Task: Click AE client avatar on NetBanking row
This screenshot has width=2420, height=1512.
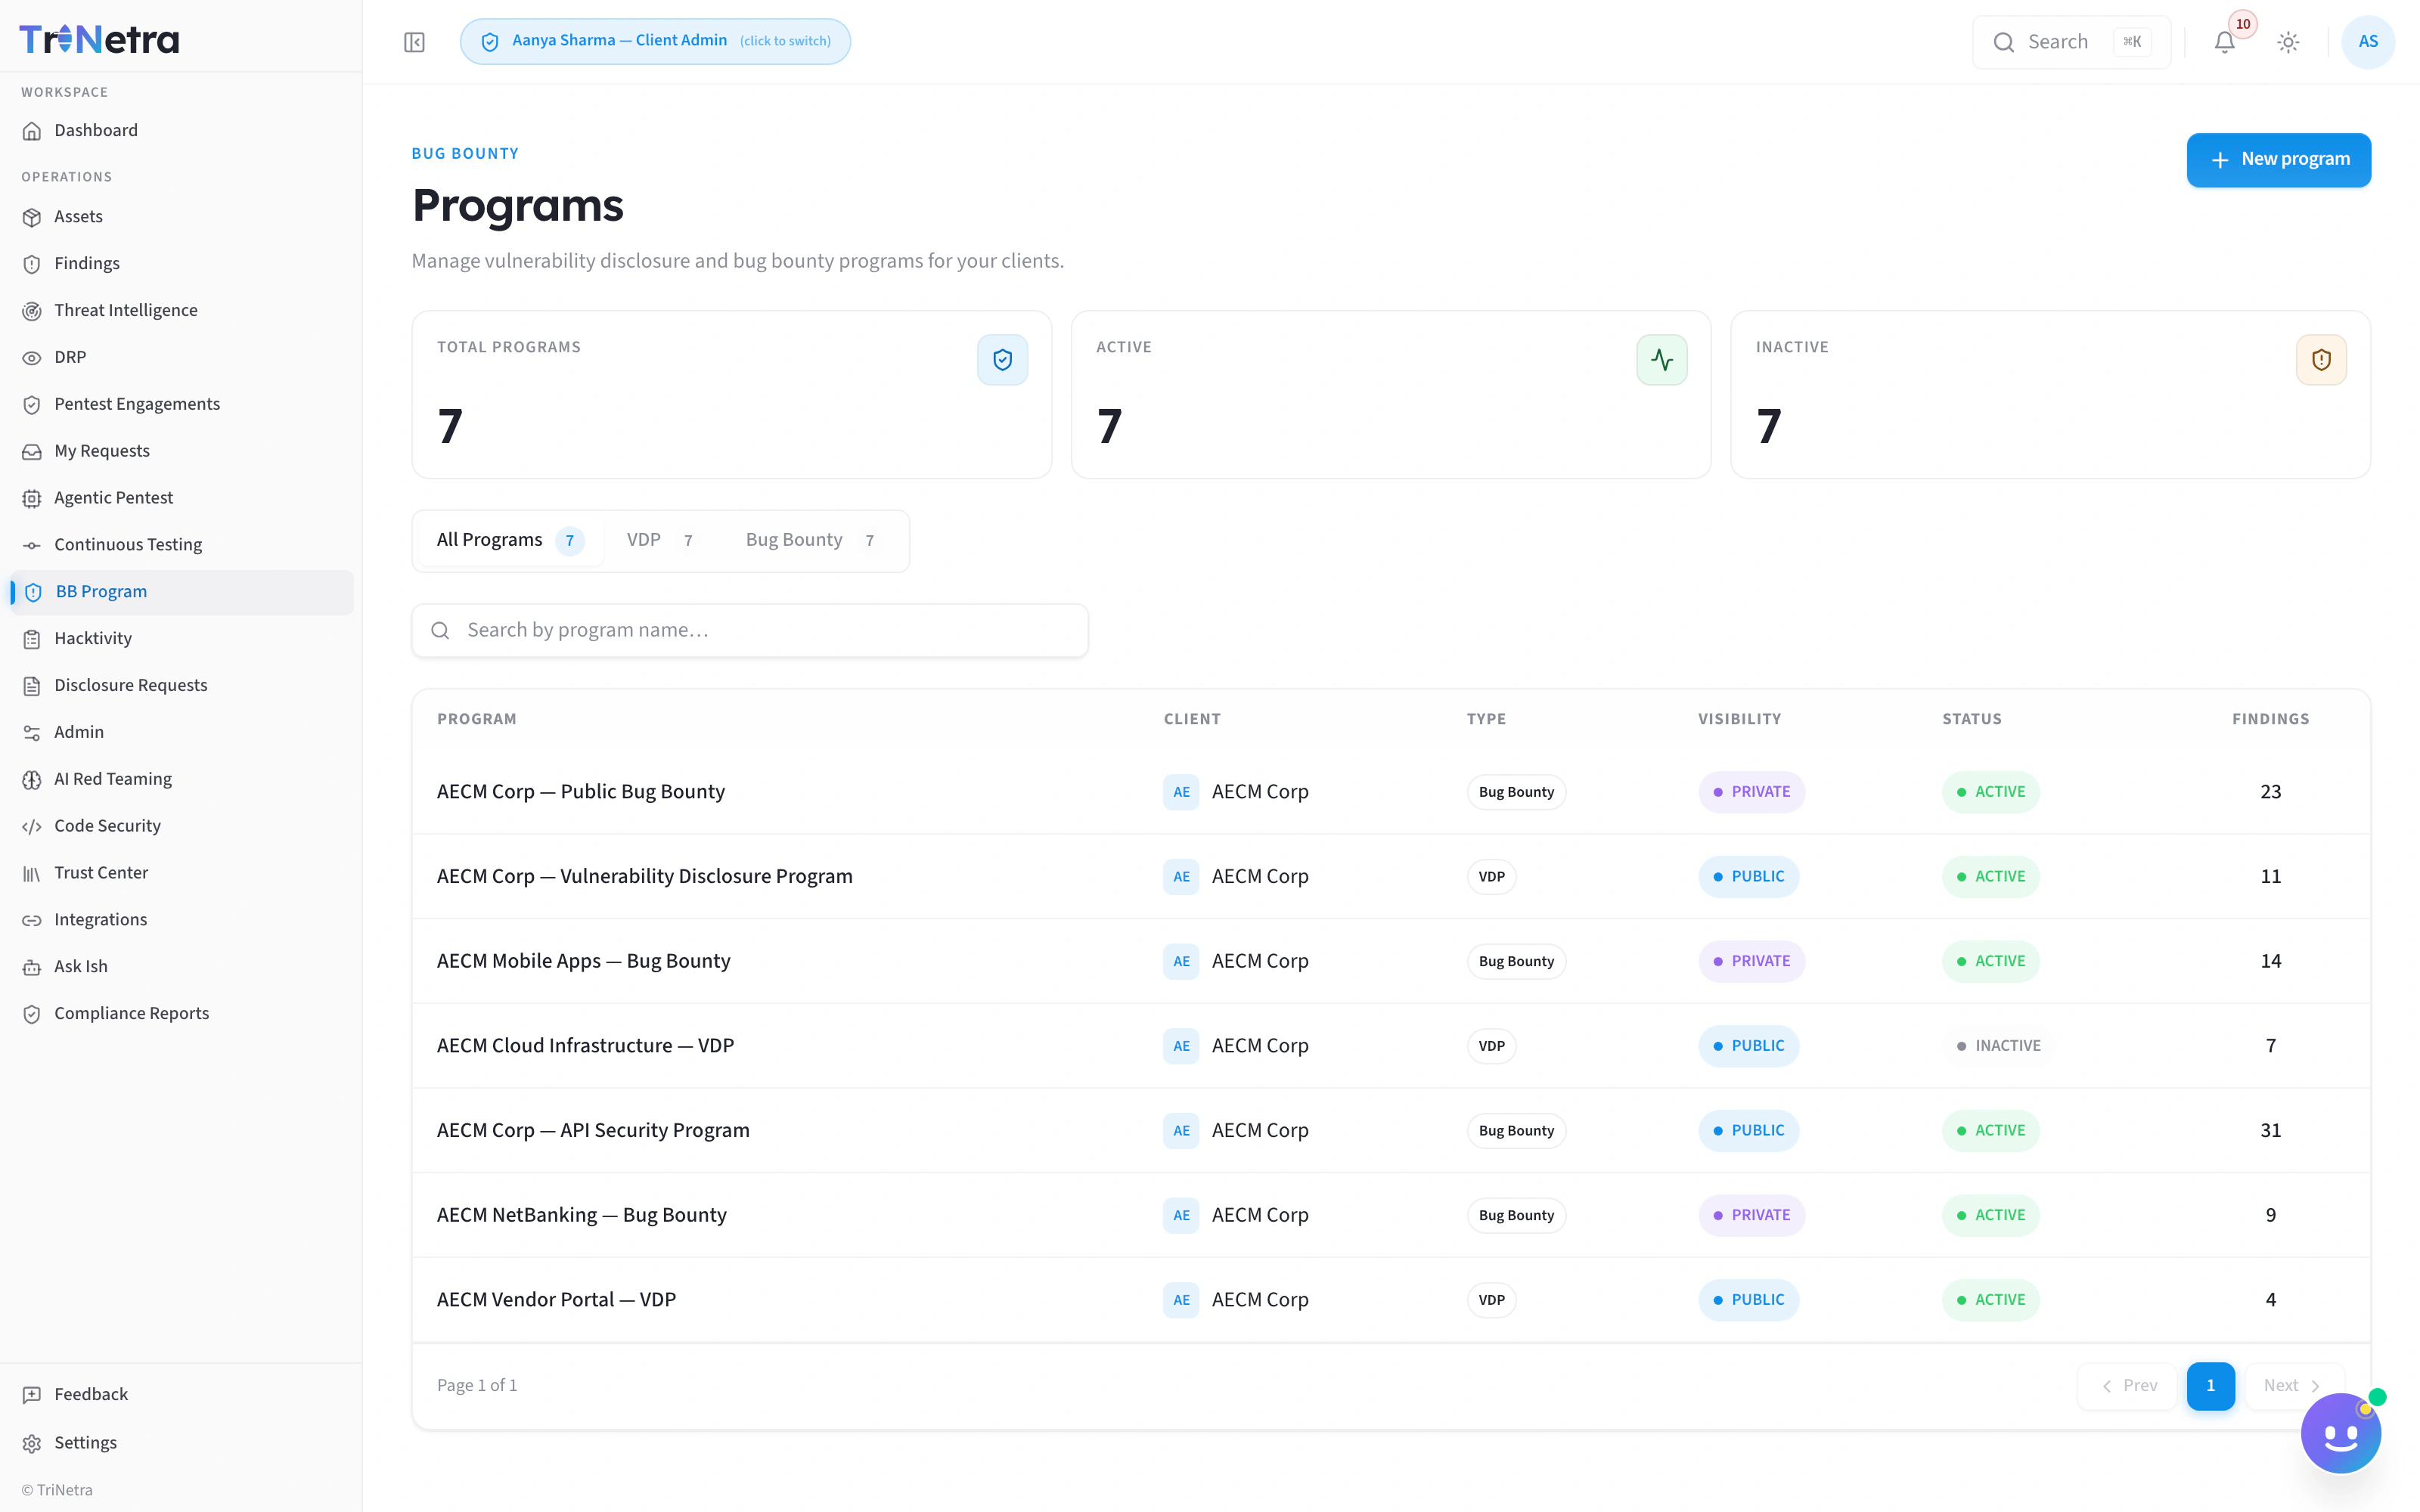Action: [x=1181, y=1216]
